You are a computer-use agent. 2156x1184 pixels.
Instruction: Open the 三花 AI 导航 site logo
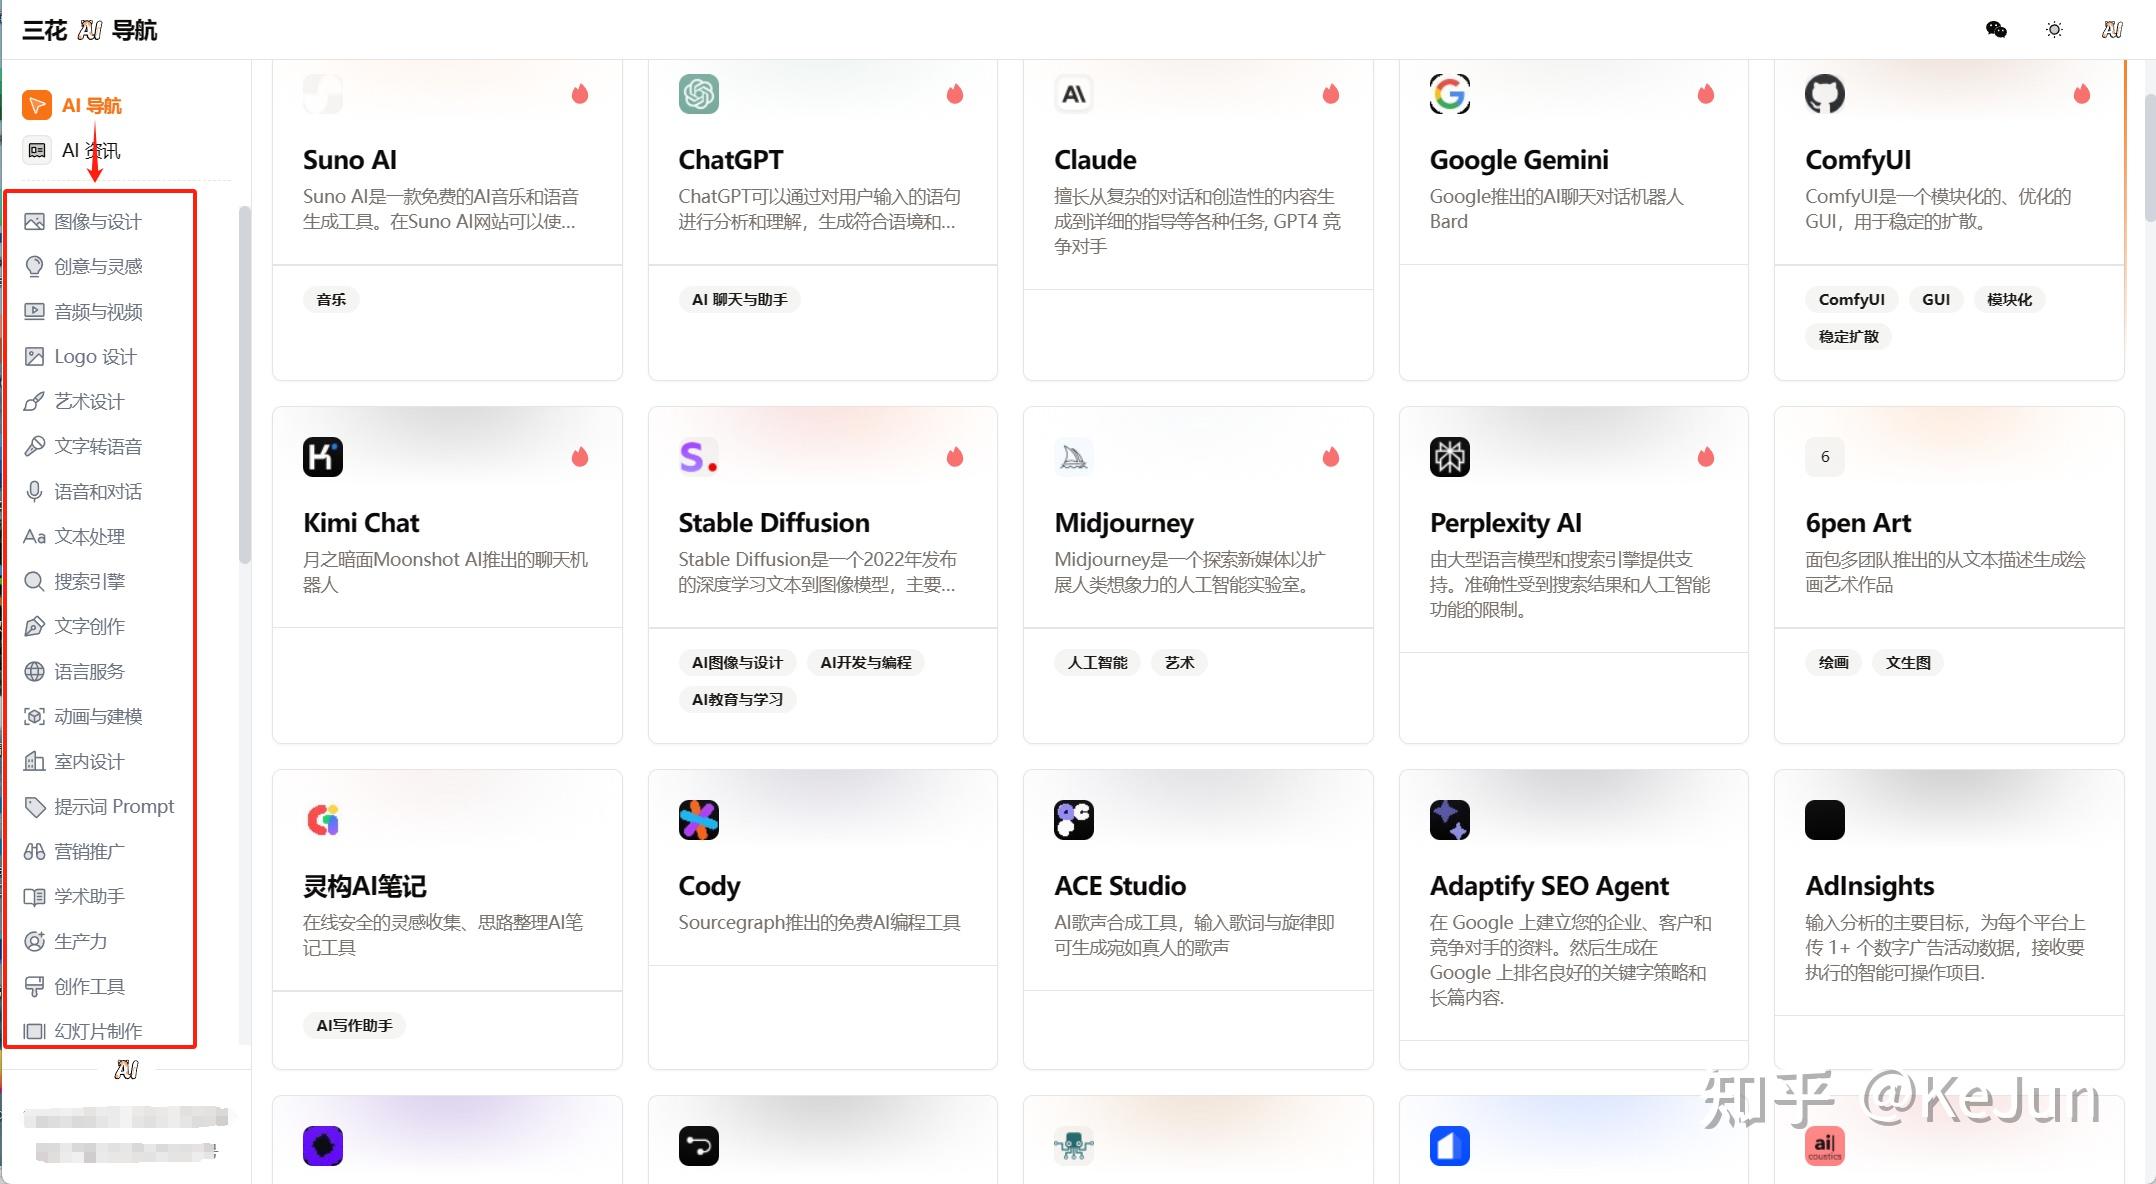point(90,30)
